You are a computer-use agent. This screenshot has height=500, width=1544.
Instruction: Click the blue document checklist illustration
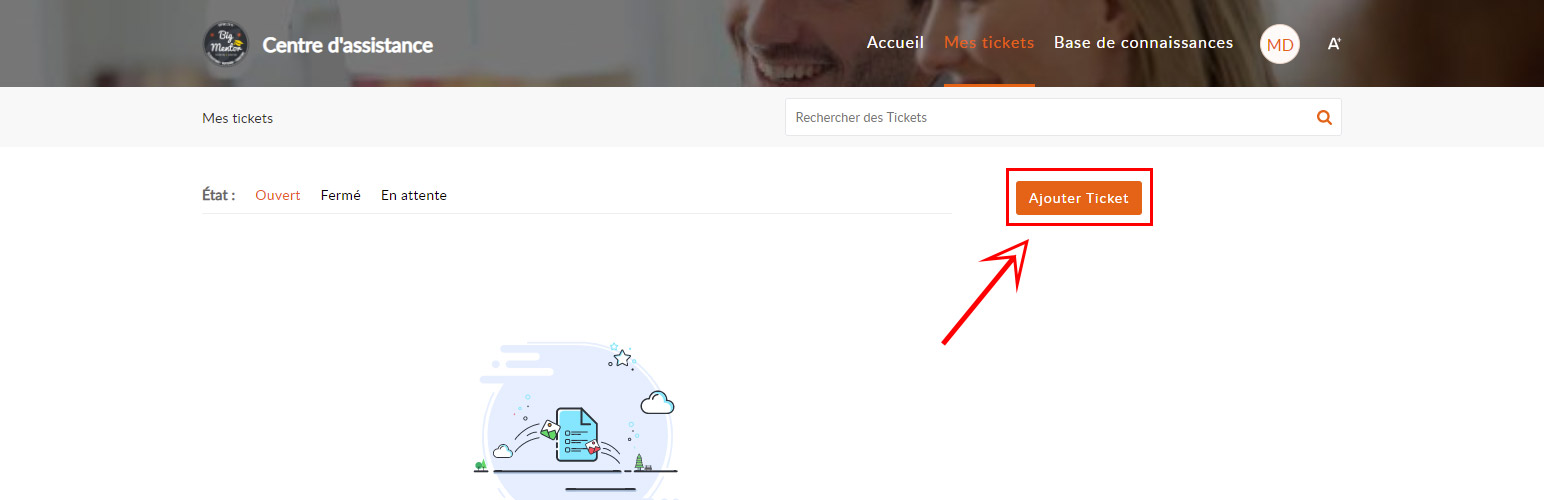(x=576, y=434)
